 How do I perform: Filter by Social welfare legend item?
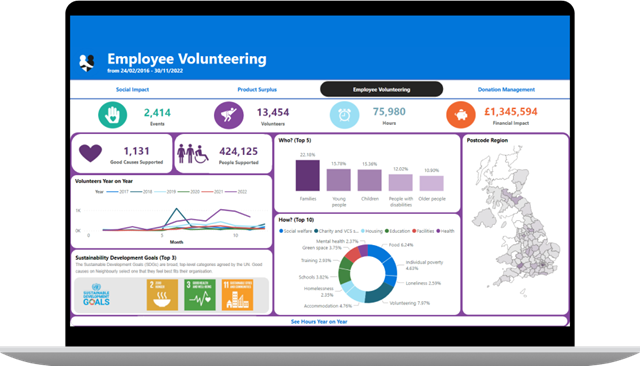296,231
